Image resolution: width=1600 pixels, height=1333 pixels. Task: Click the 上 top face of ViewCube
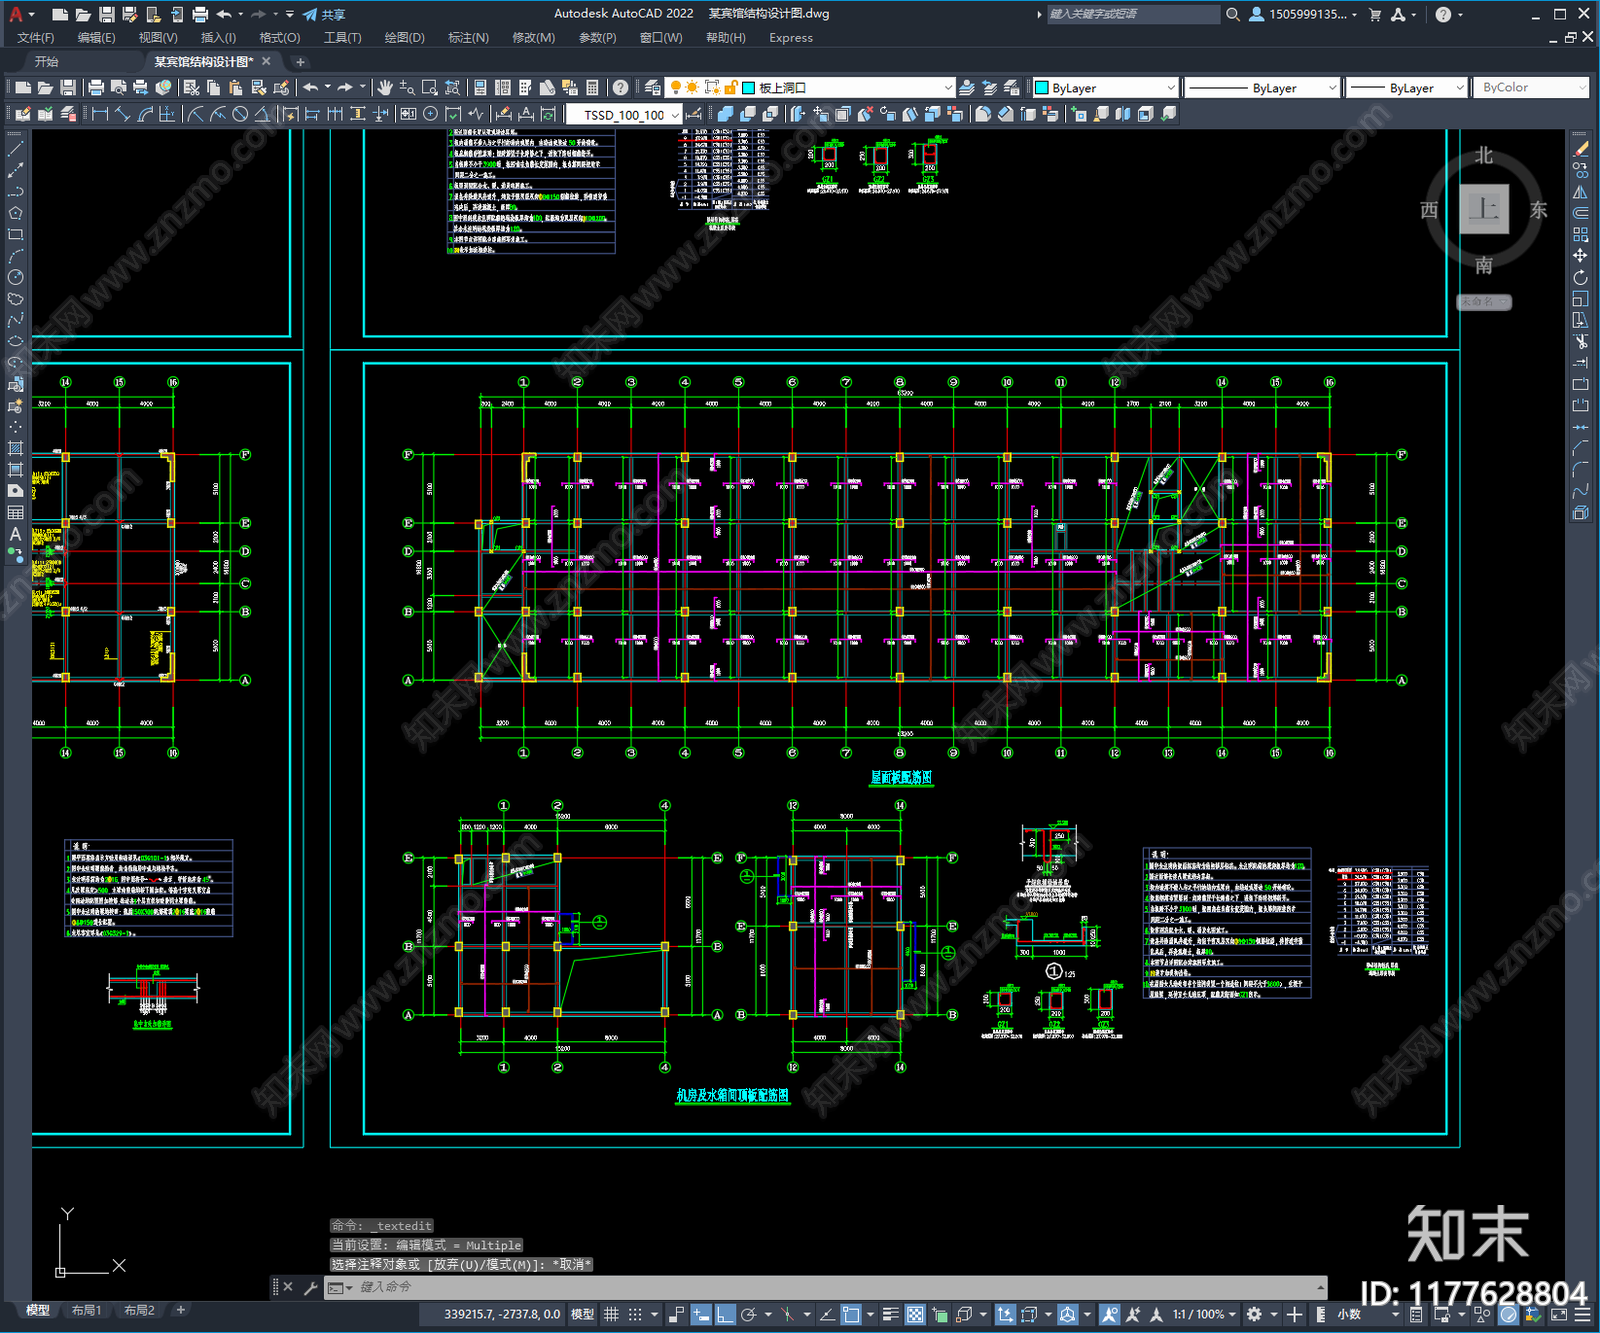[1484, 209]
